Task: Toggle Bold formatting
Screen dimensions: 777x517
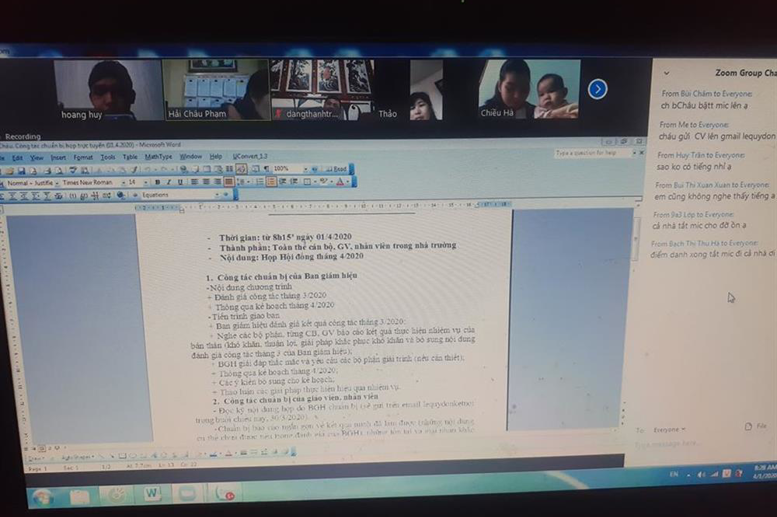Action: [158, 182]
